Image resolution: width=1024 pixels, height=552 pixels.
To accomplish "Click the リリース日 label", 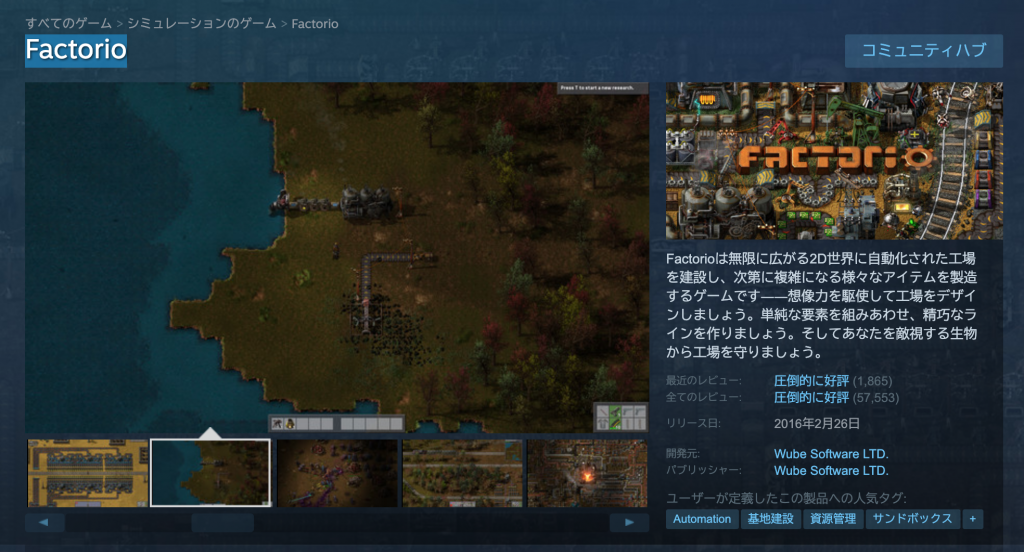I will 693,423.
